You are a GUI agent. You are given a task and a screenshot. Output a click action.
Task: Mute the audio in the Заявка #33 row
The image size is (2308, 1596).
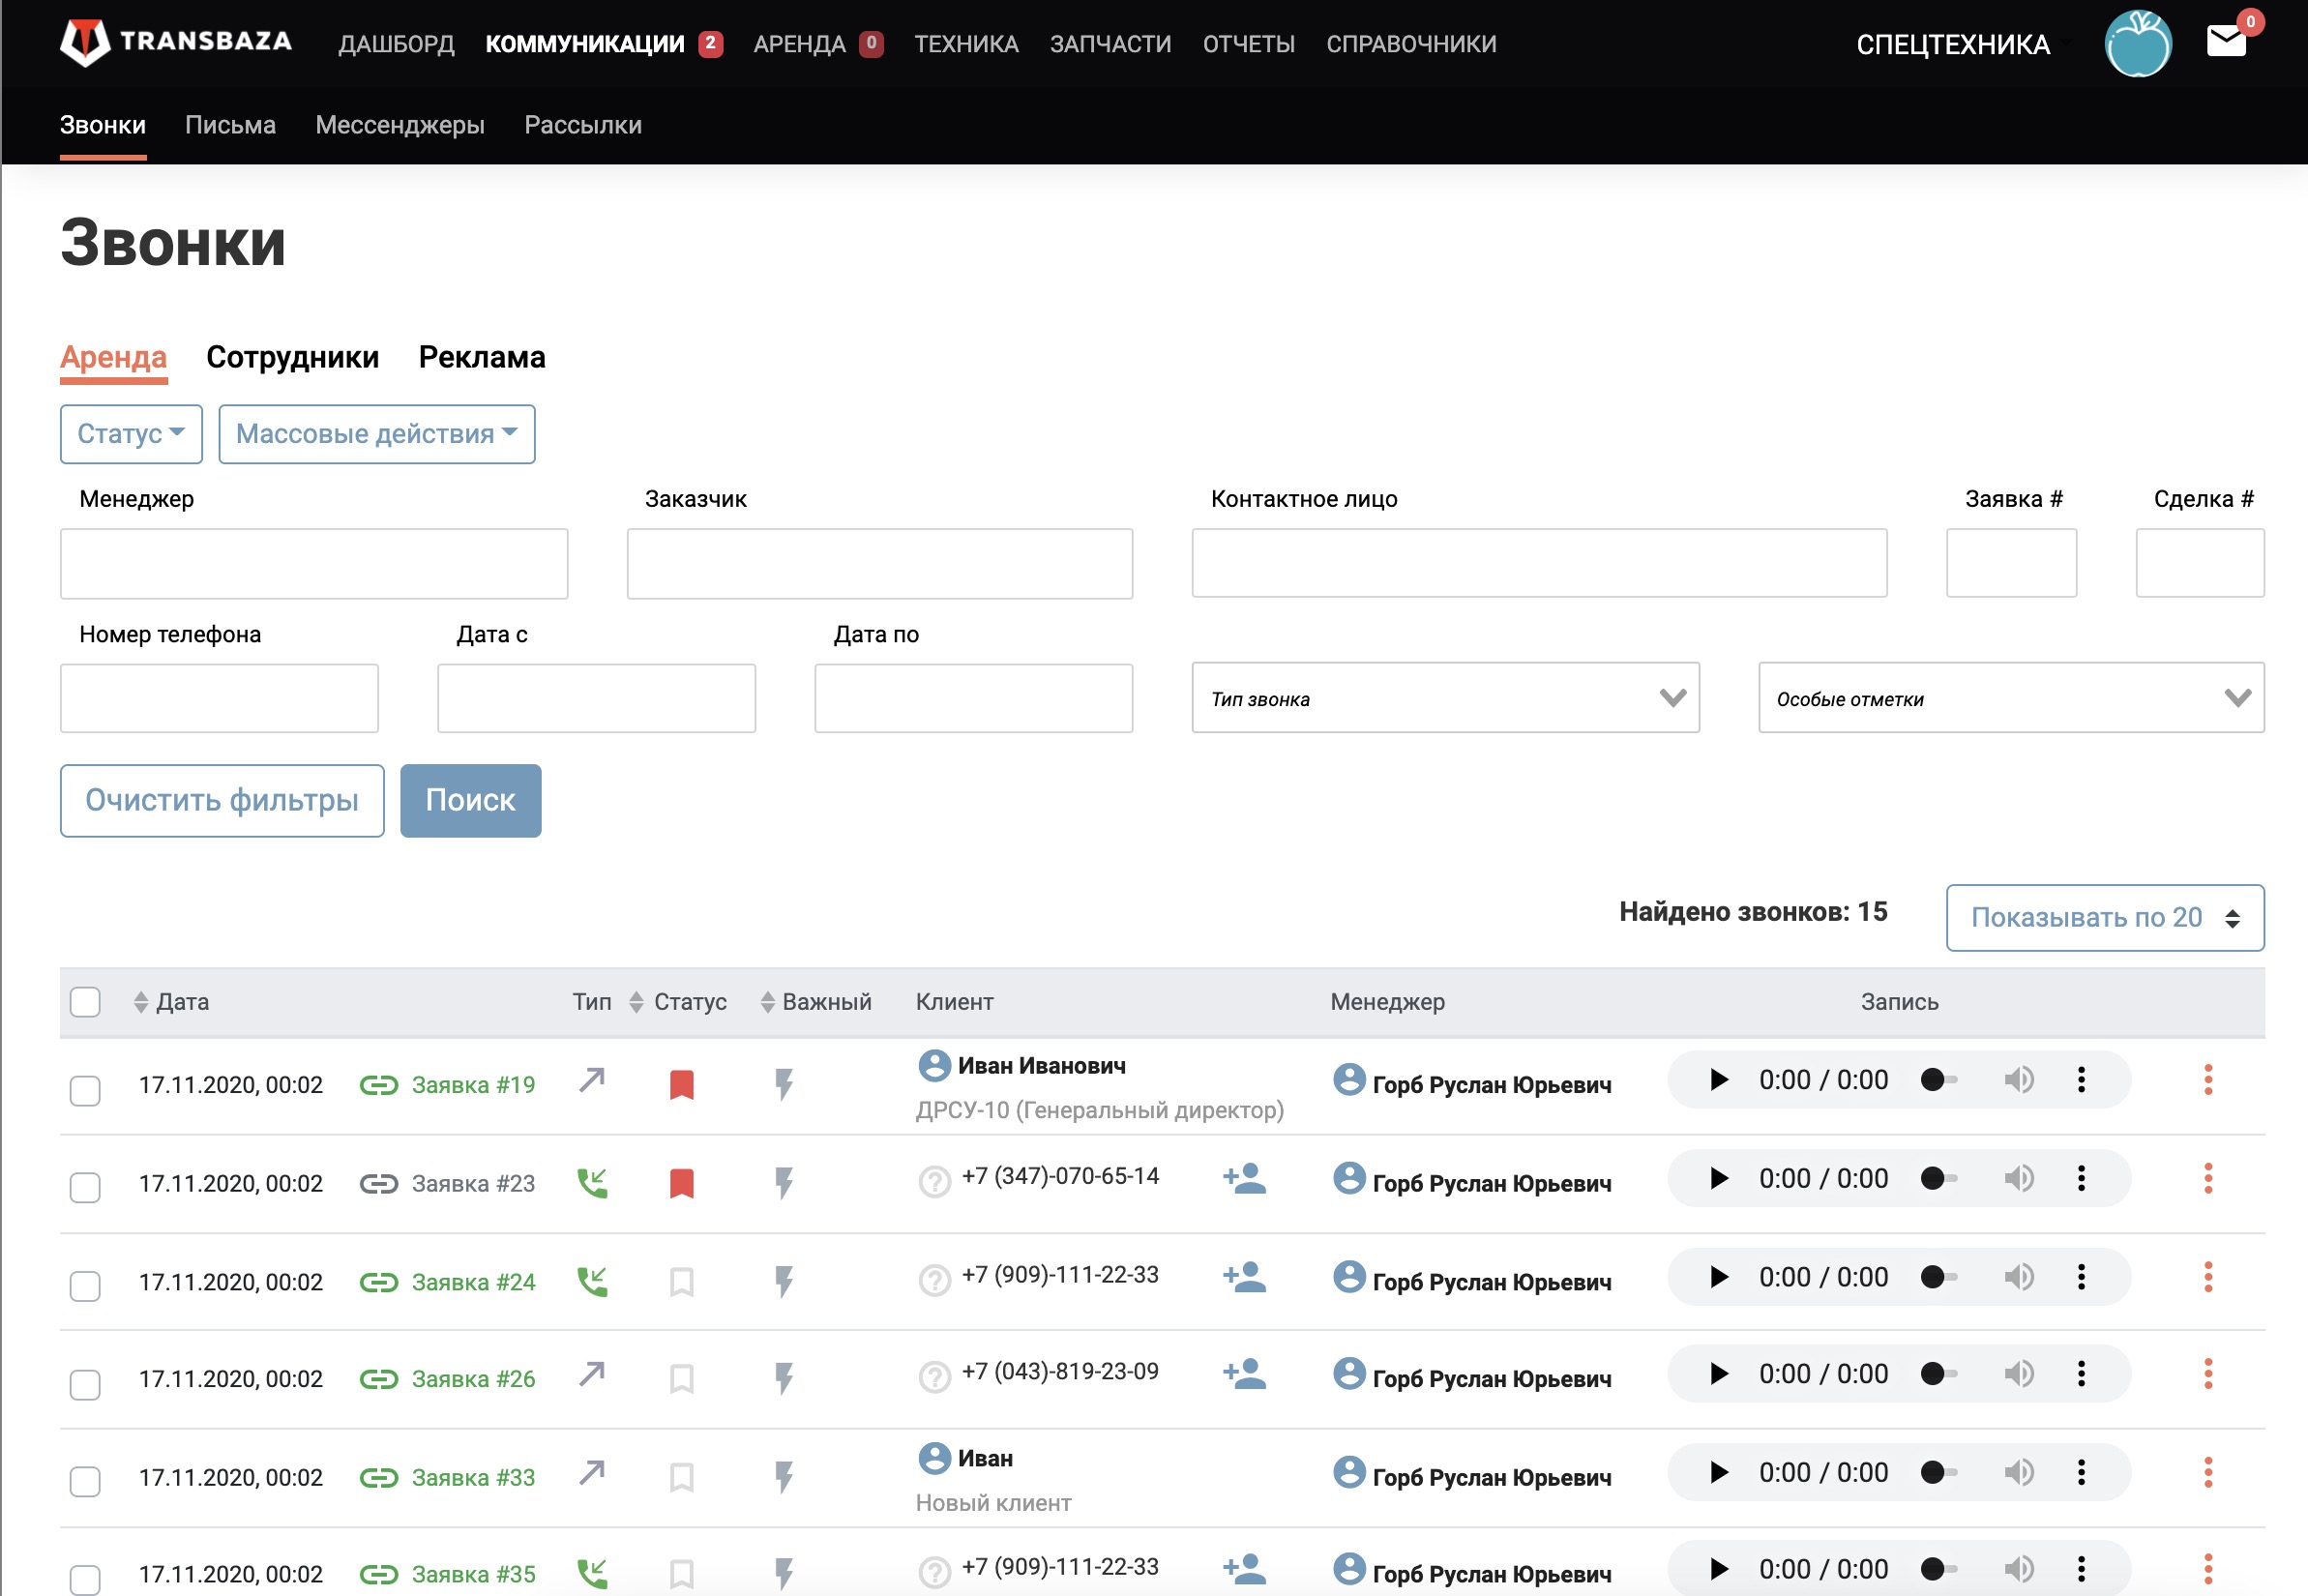point(2018,1472)
